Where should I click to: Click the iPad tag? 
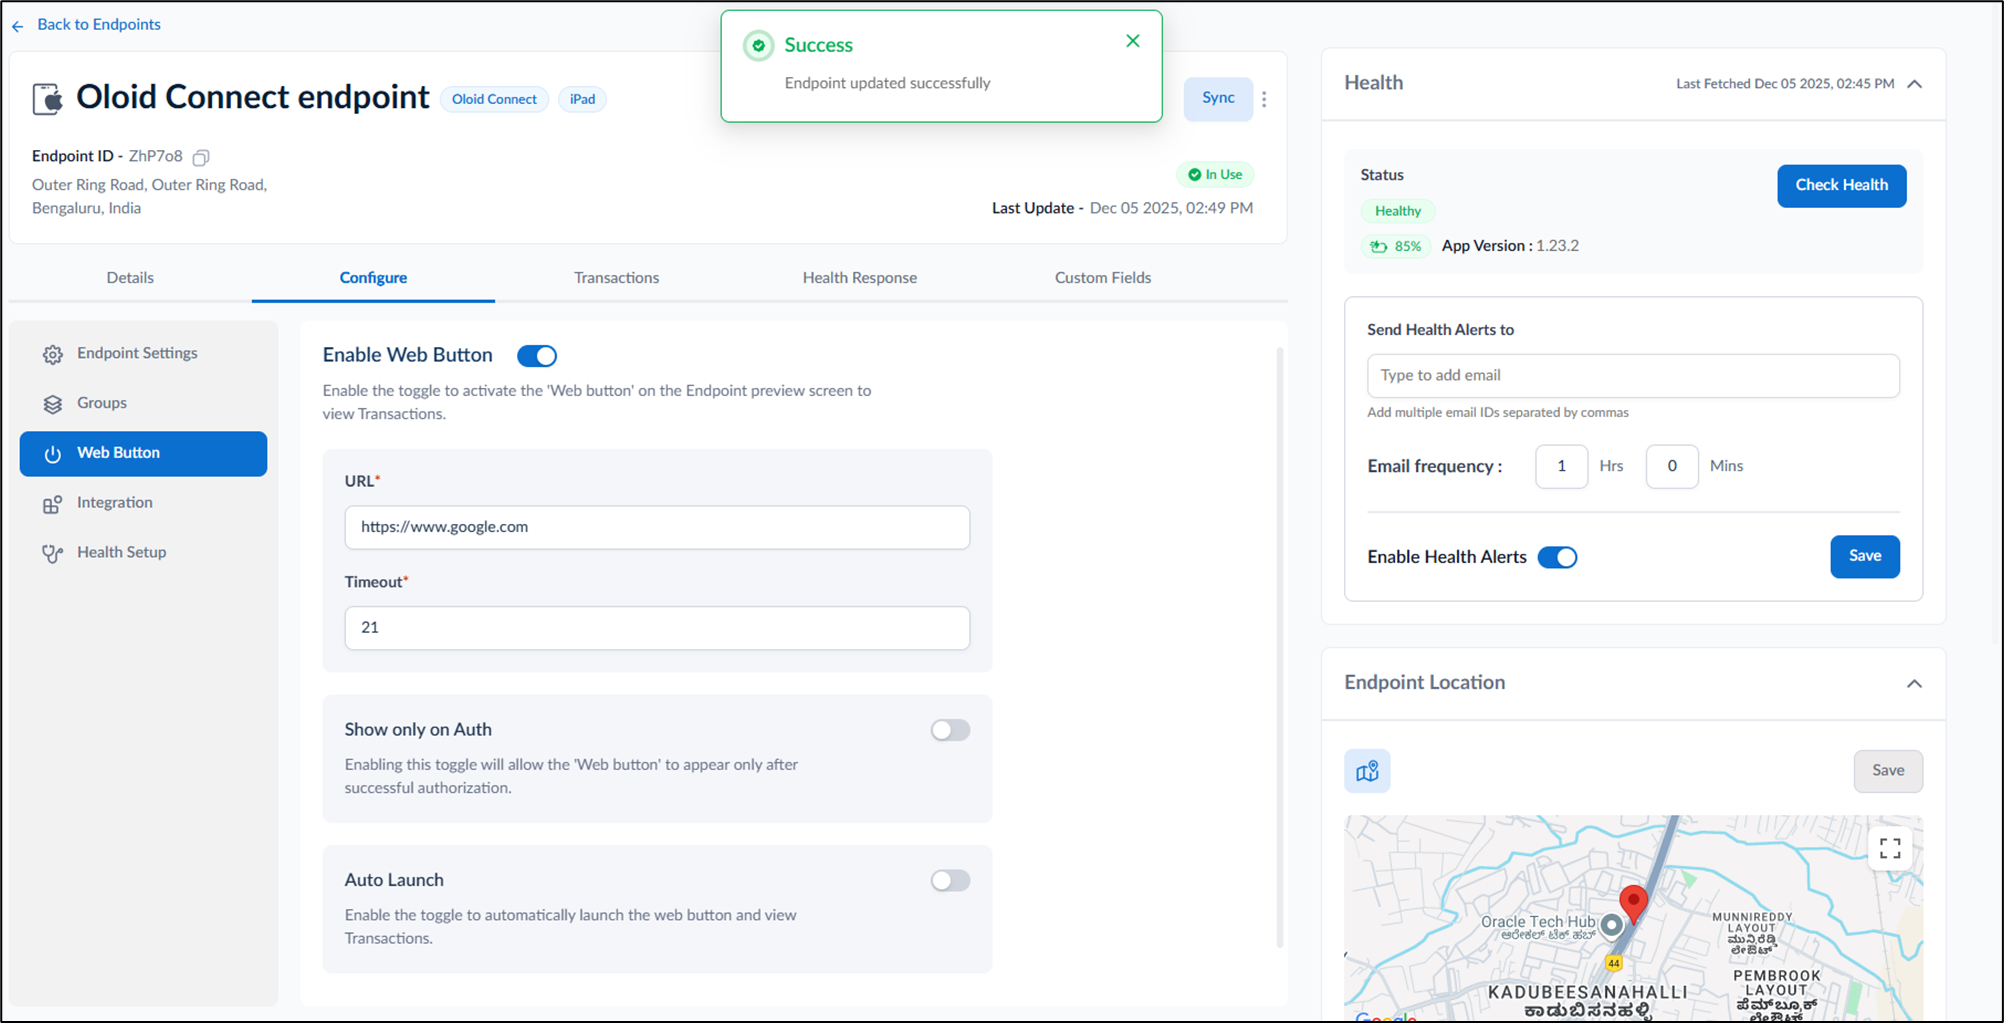[x=582, y=99]
